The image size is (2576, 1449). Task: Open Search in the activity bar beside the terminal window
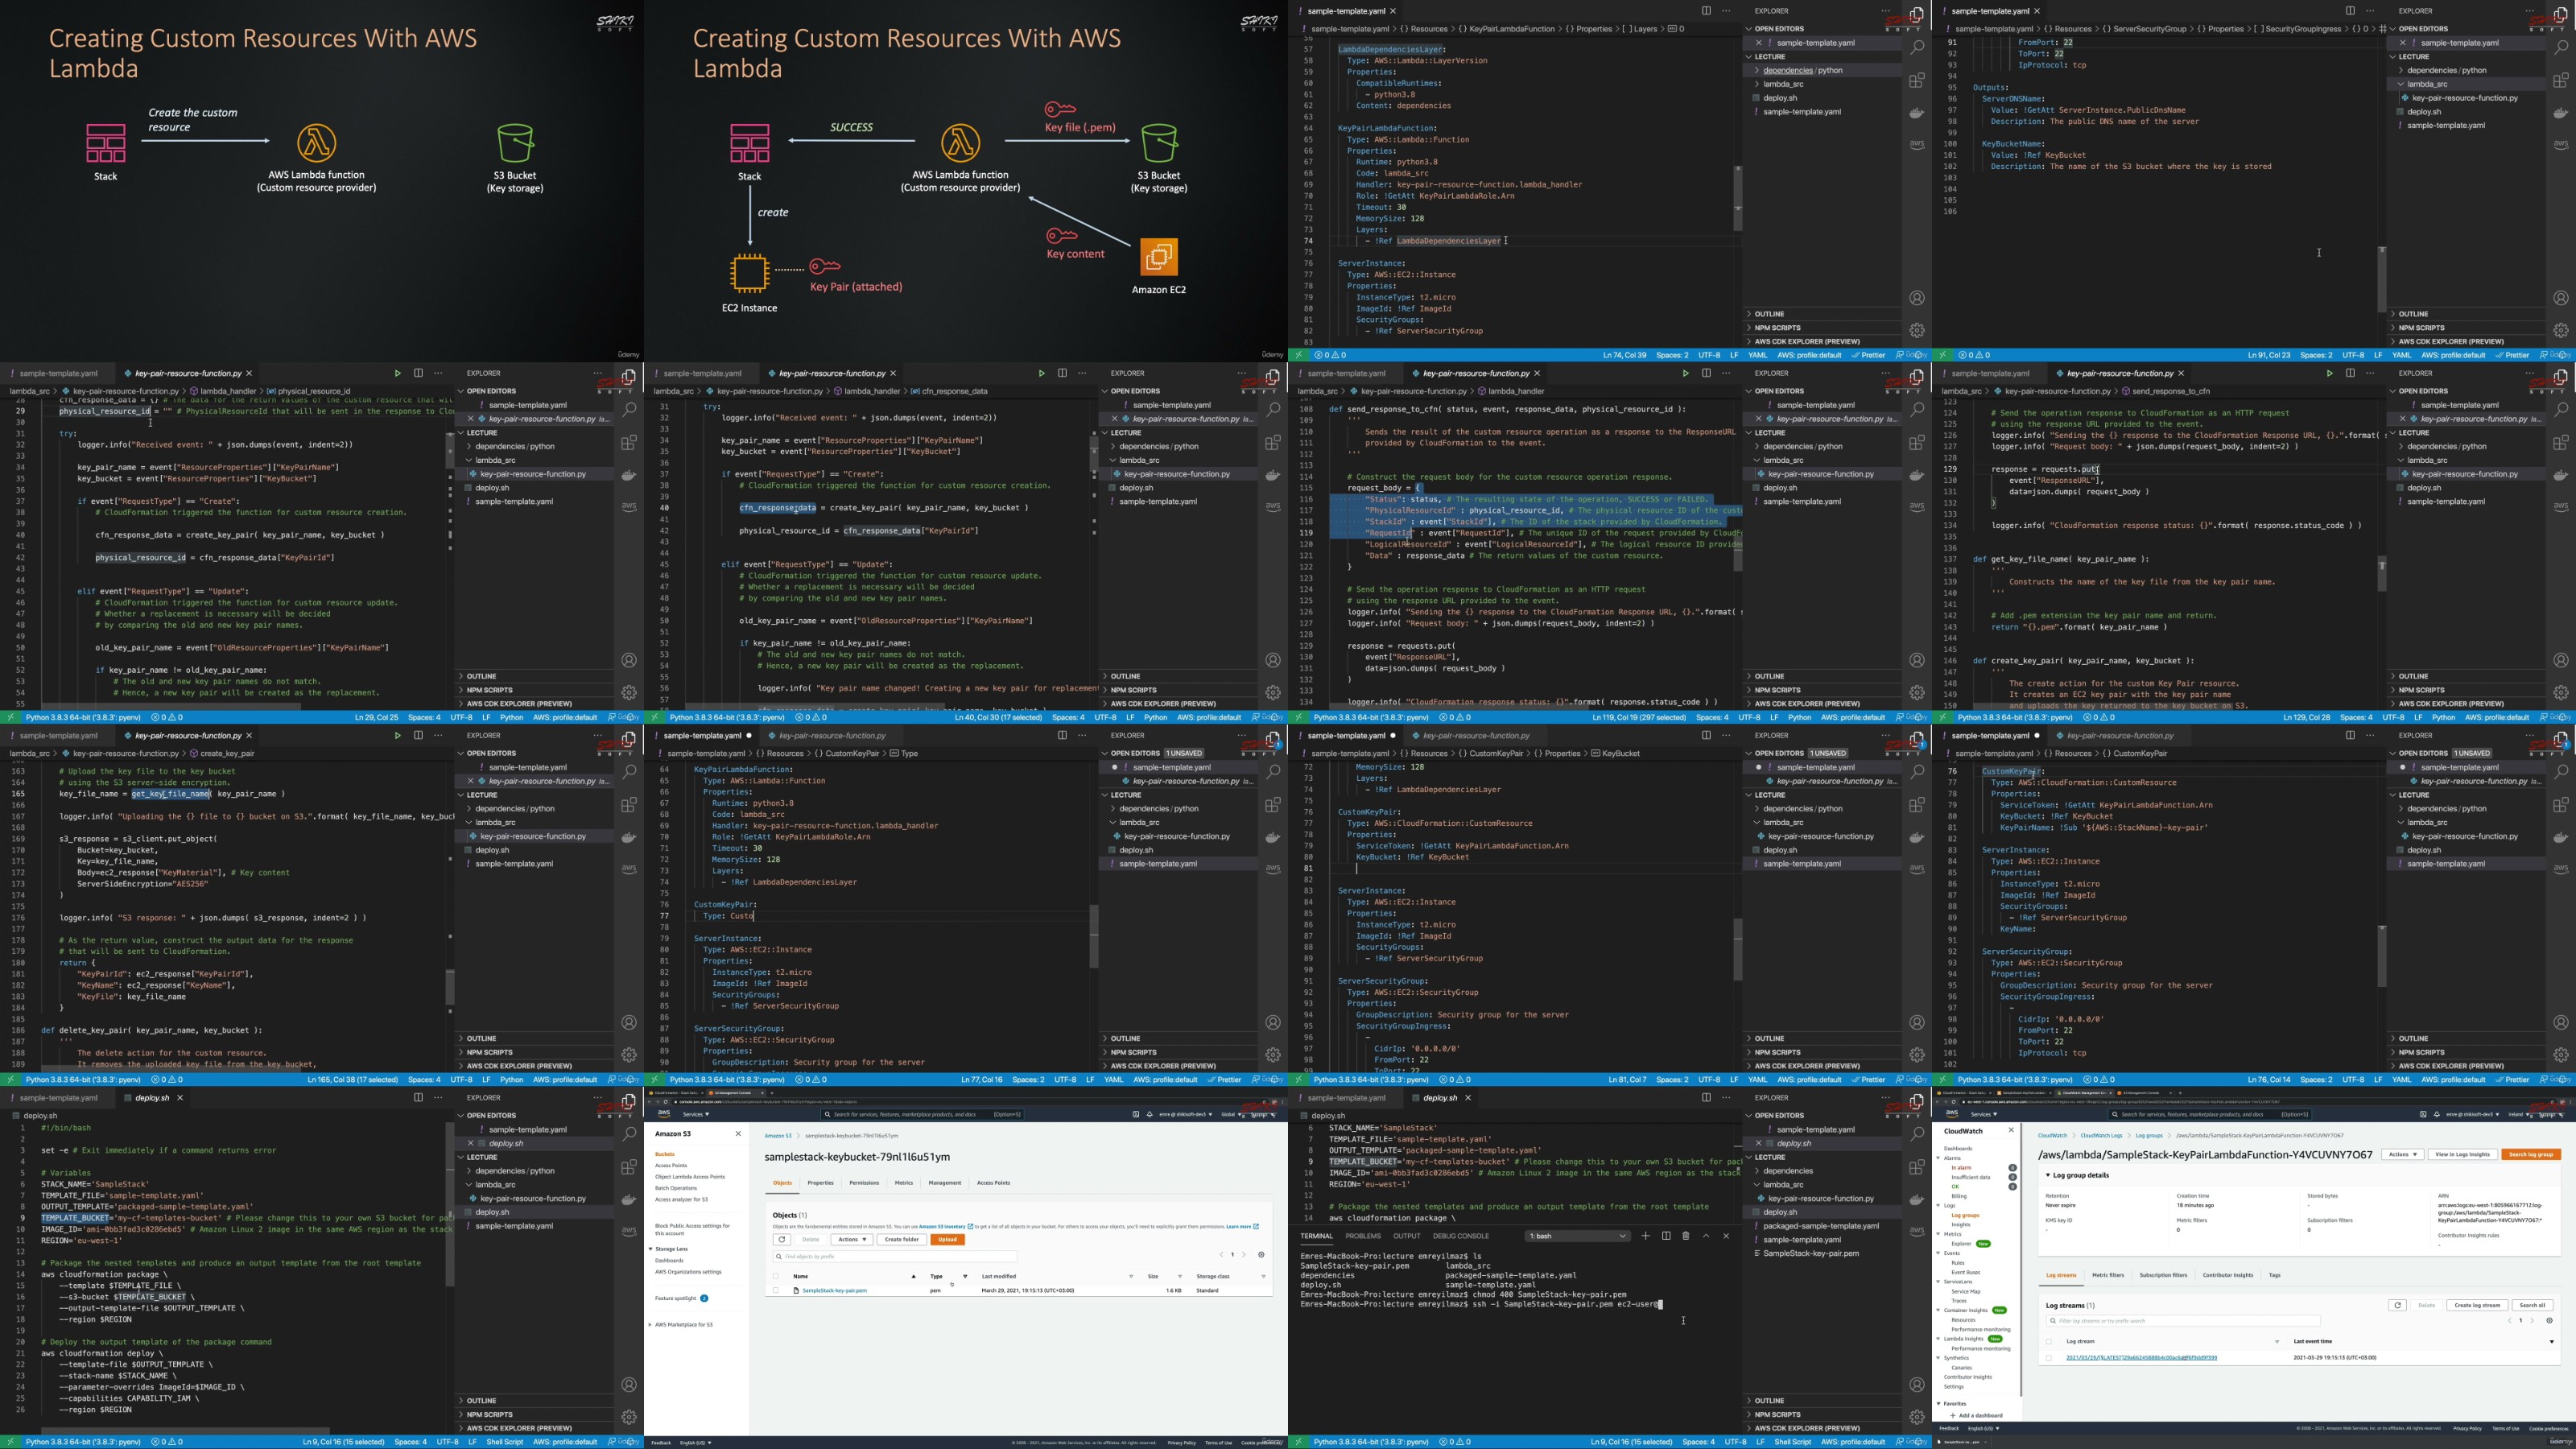pyautogui.click(x=1916, y=1134)
